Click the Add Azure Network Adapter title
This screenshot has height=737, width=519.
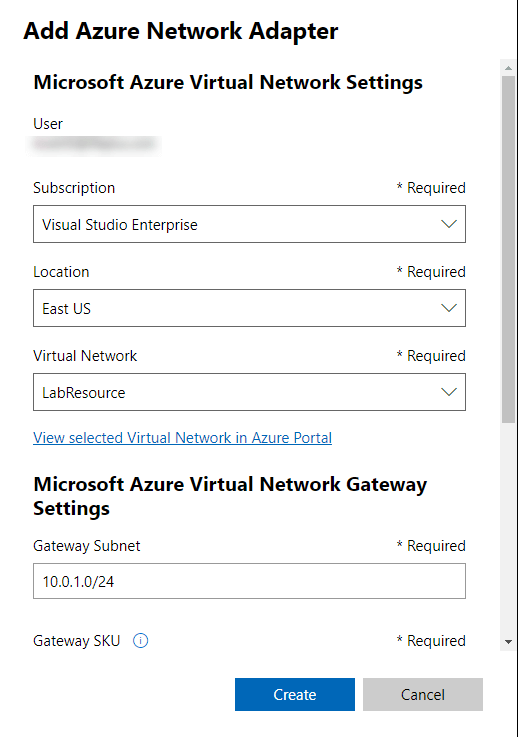[x=181, y=31]
